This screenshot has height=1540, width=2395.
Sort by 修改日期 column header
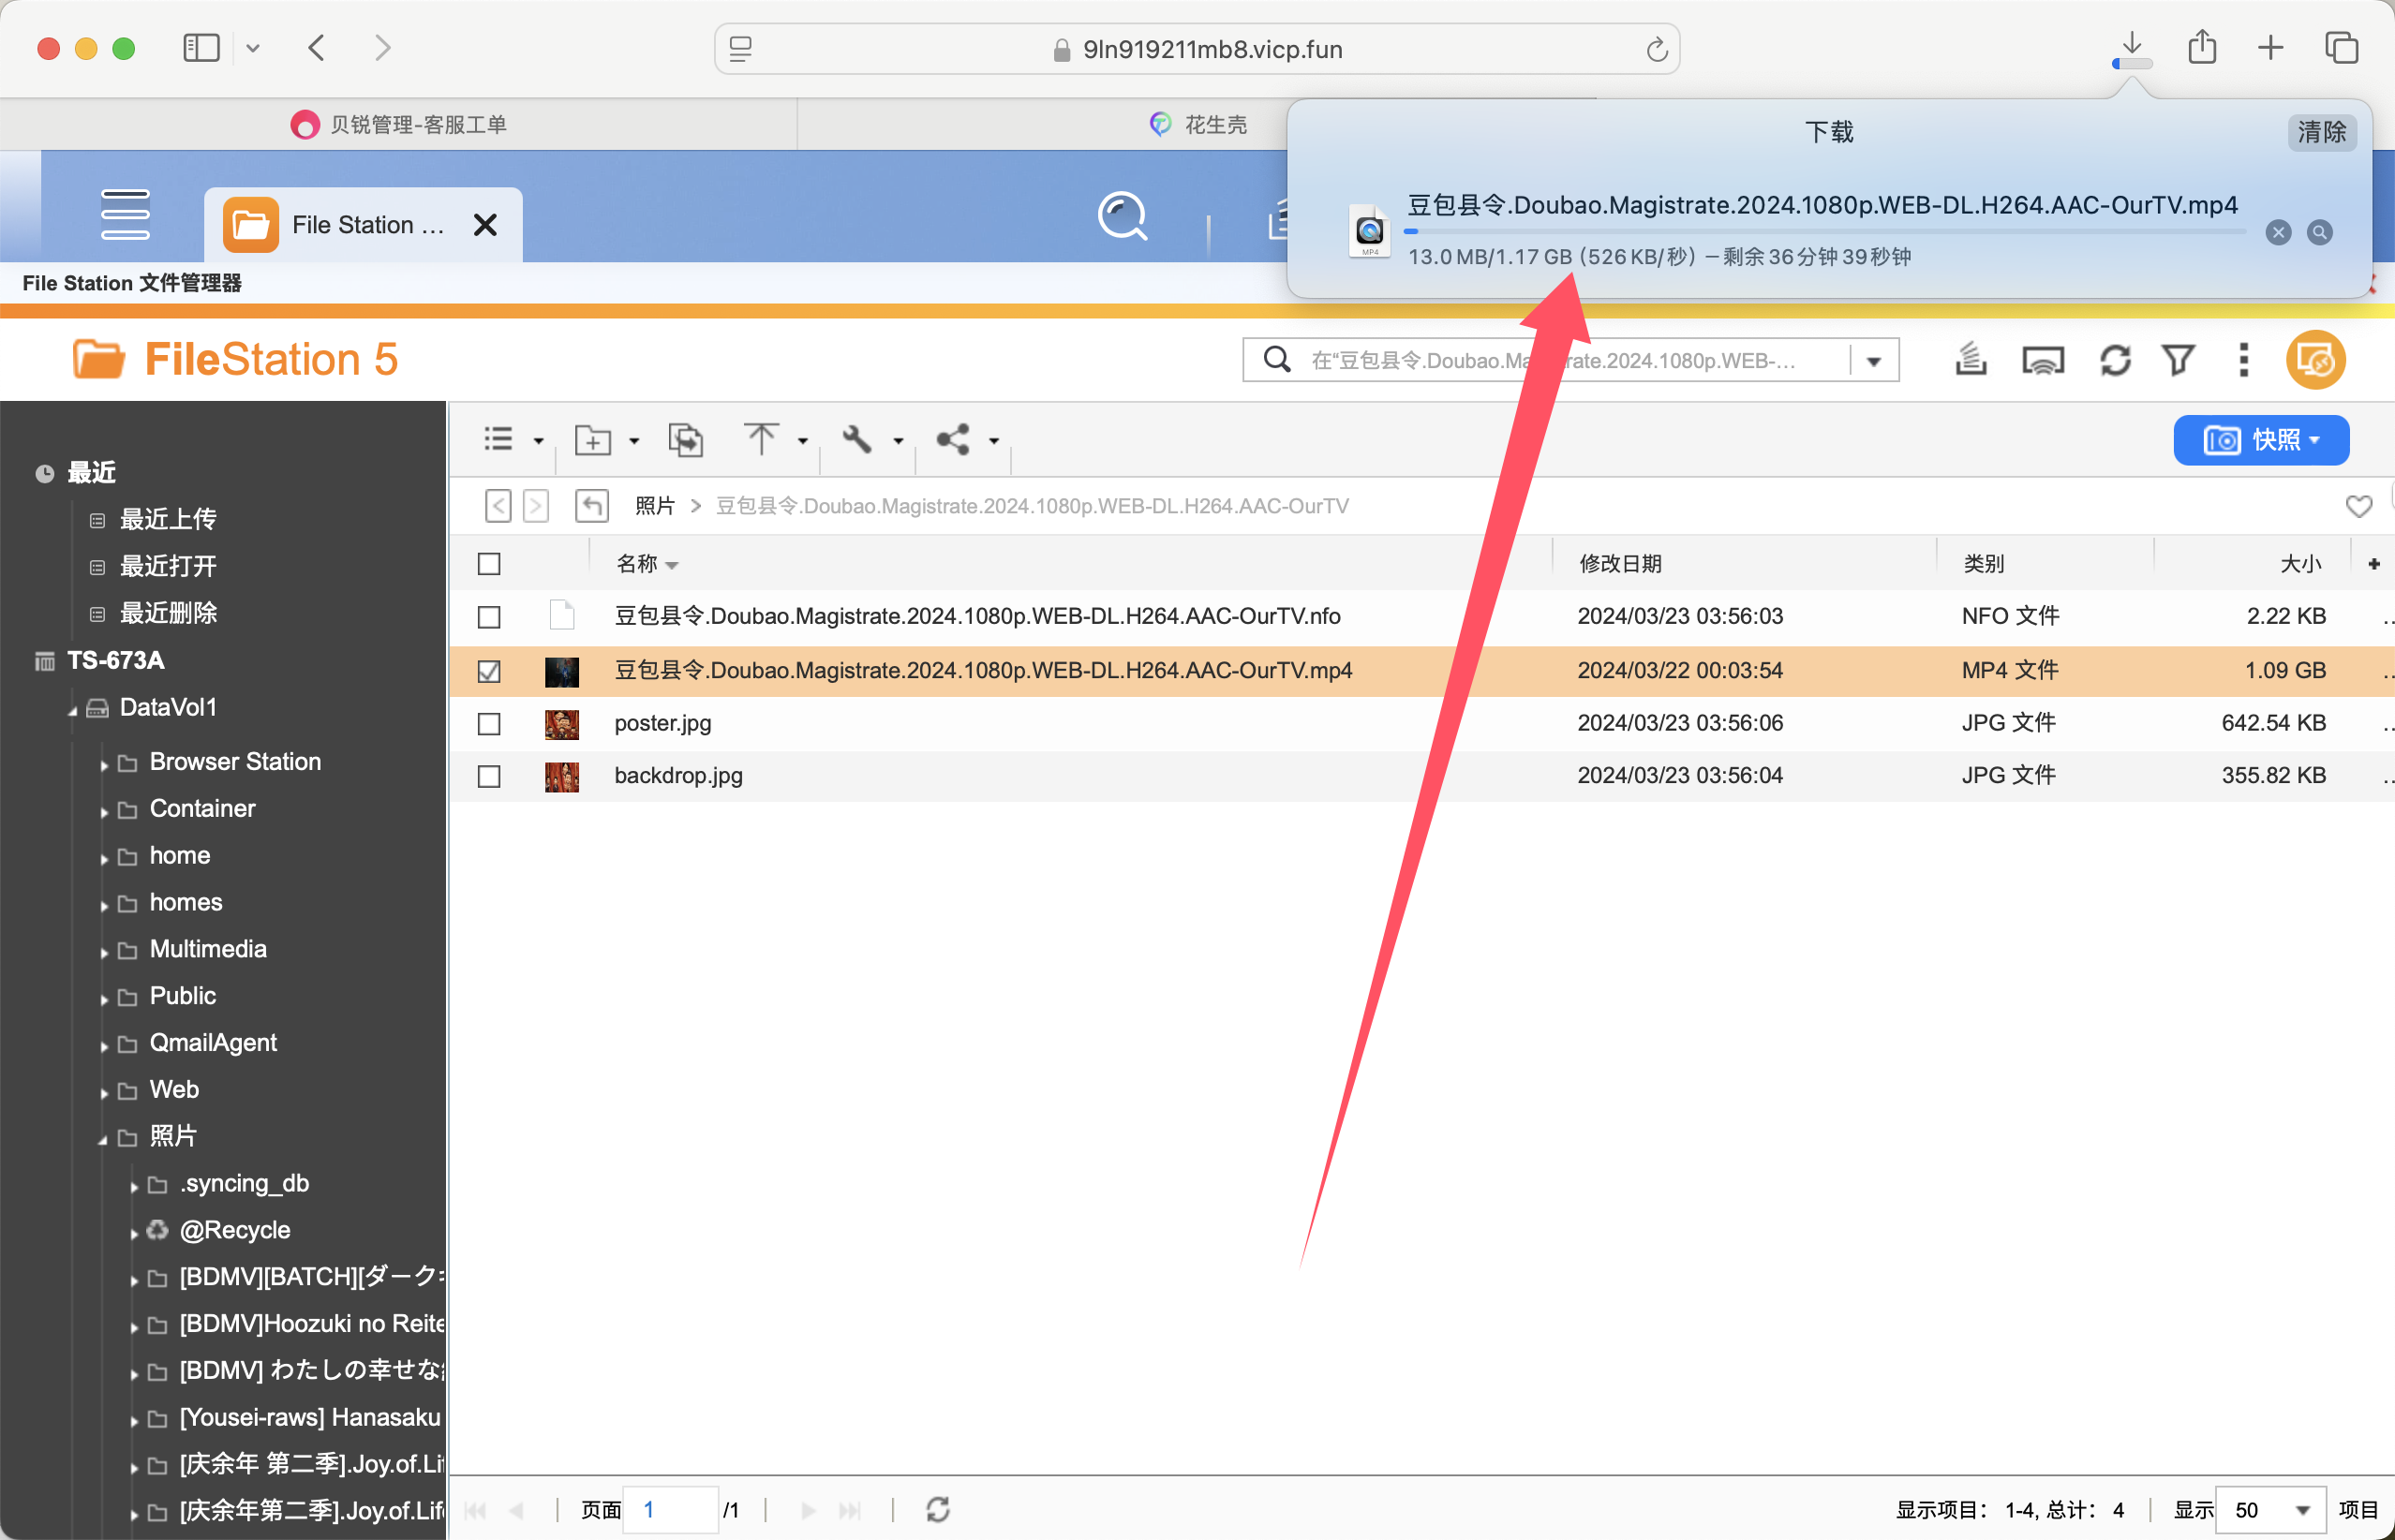(x=1620, y=564)
